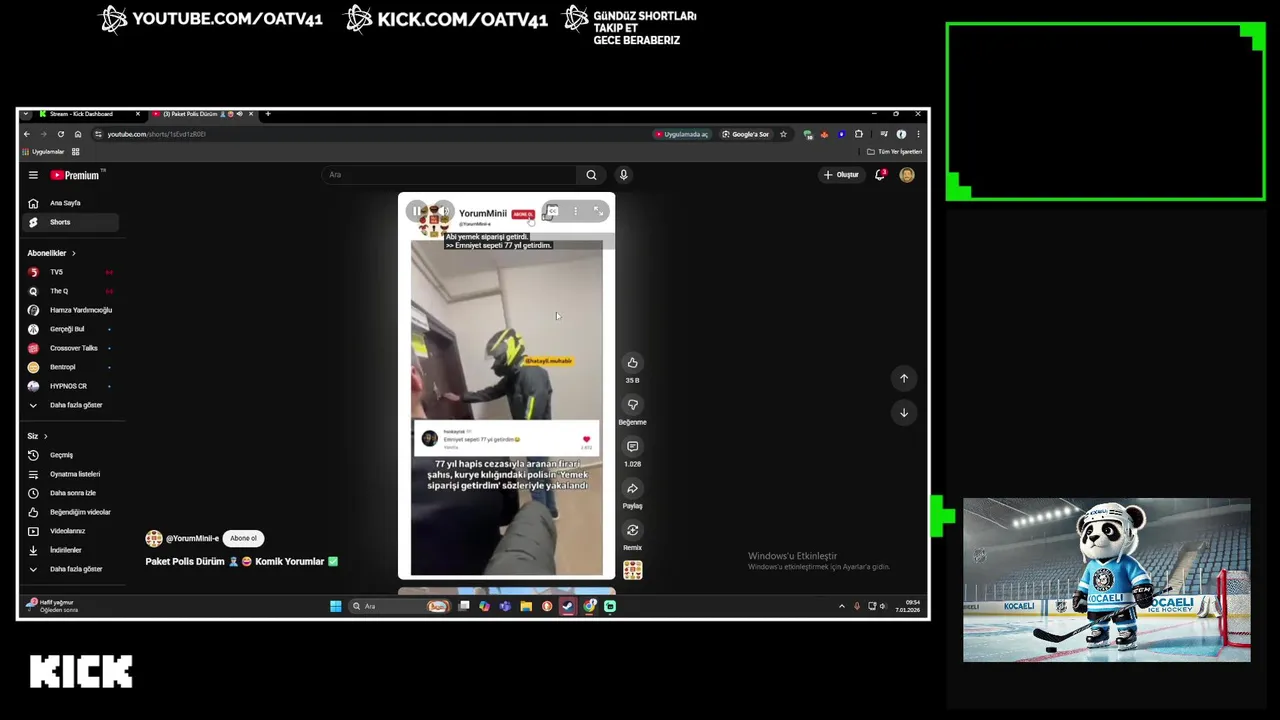Open the sound thumbnail below Remix
The image size is (1280, 720).
click(x=632, y=570)
